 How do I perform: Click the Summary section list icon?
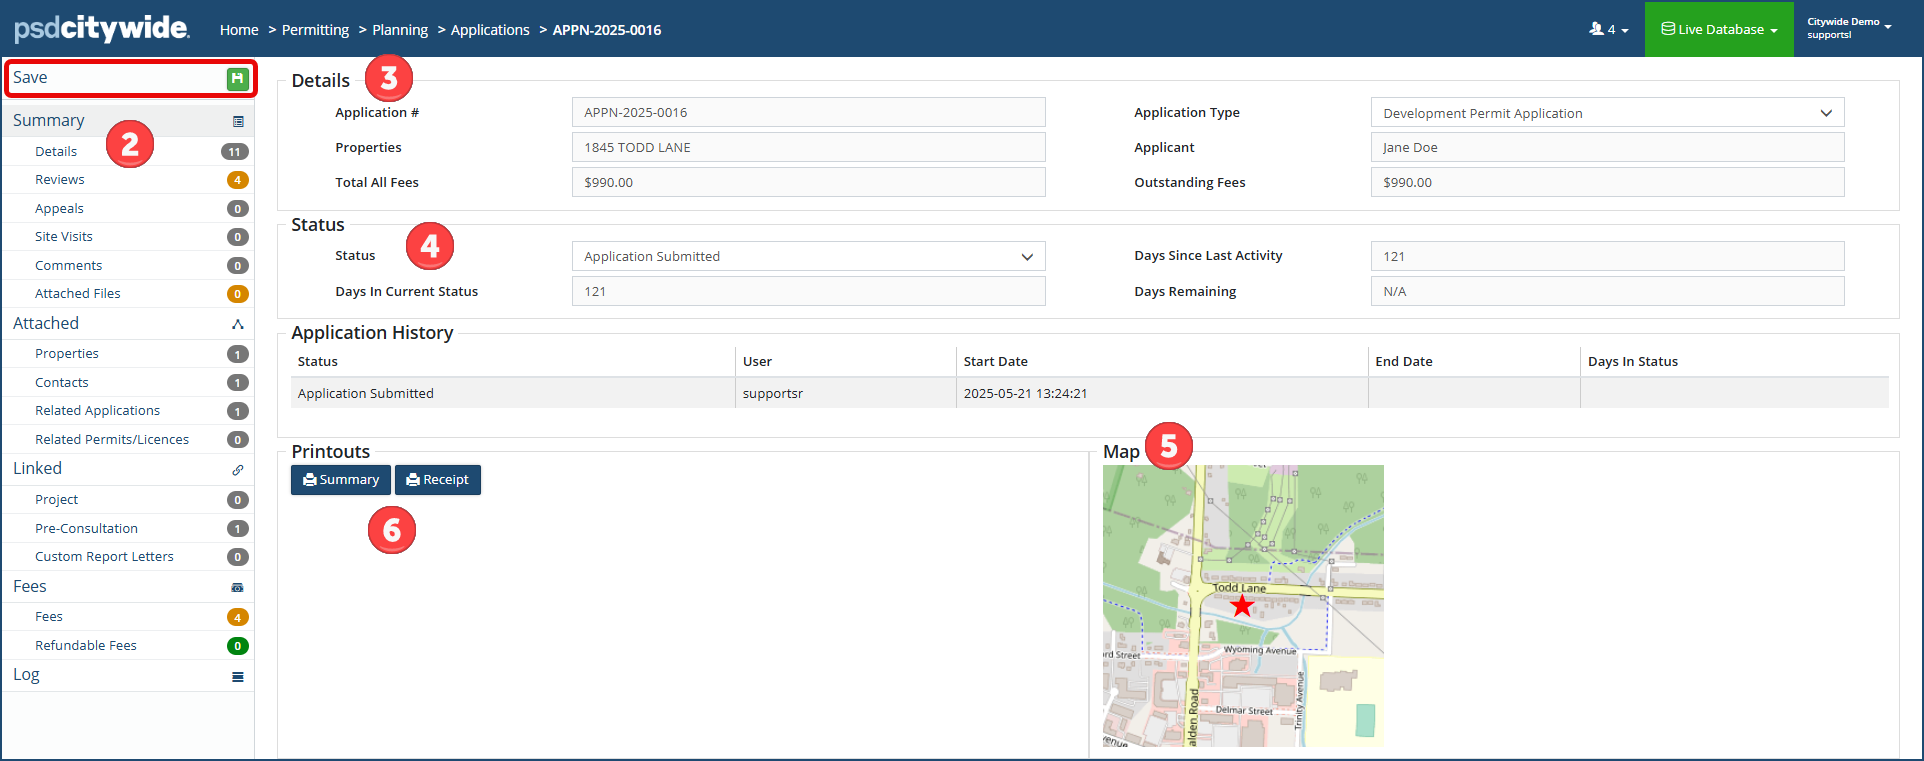(238, 122)
